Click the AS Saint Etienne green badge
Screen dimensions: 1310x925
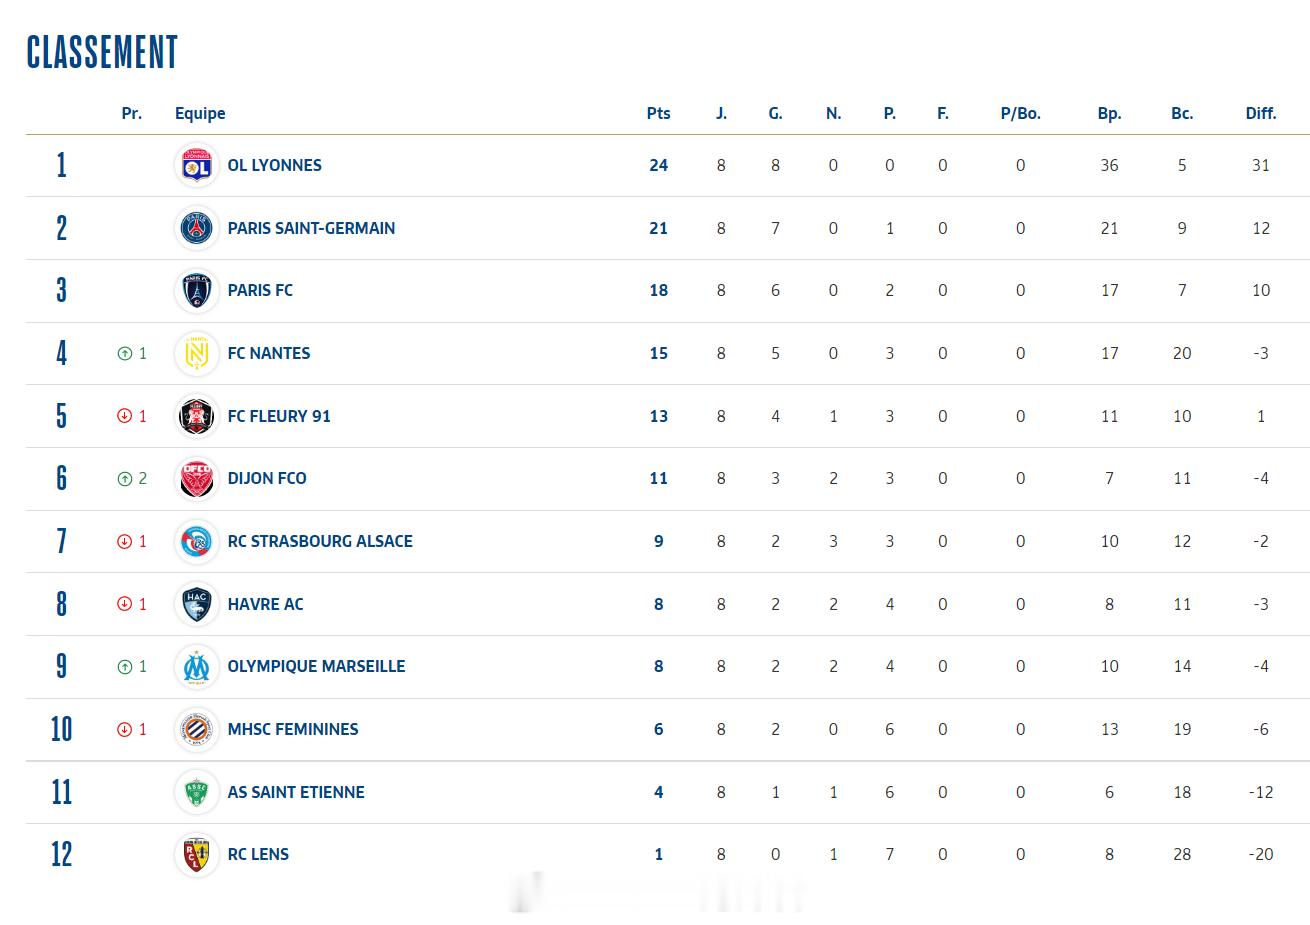pyautogui.click(x=197, y=792)
